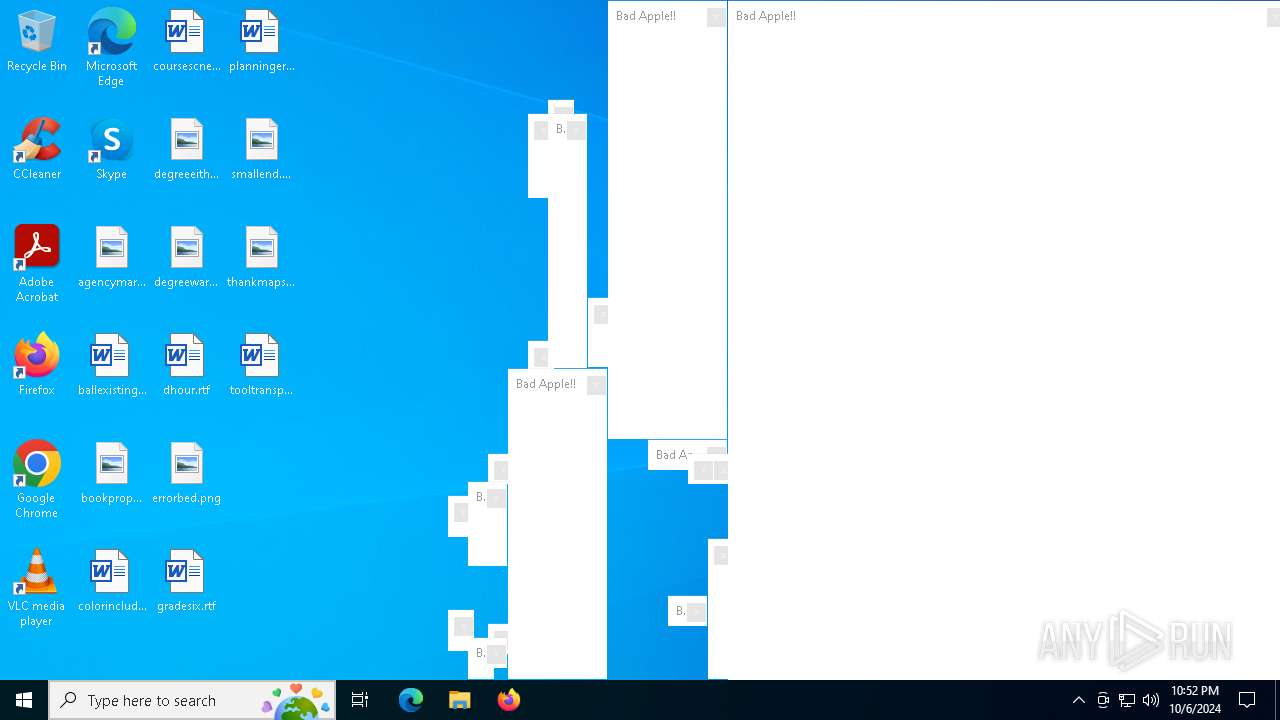Select the degreewar image file
Image resolution: width=1280 pixels, height=720 pixels.
[x=186, y=257]
